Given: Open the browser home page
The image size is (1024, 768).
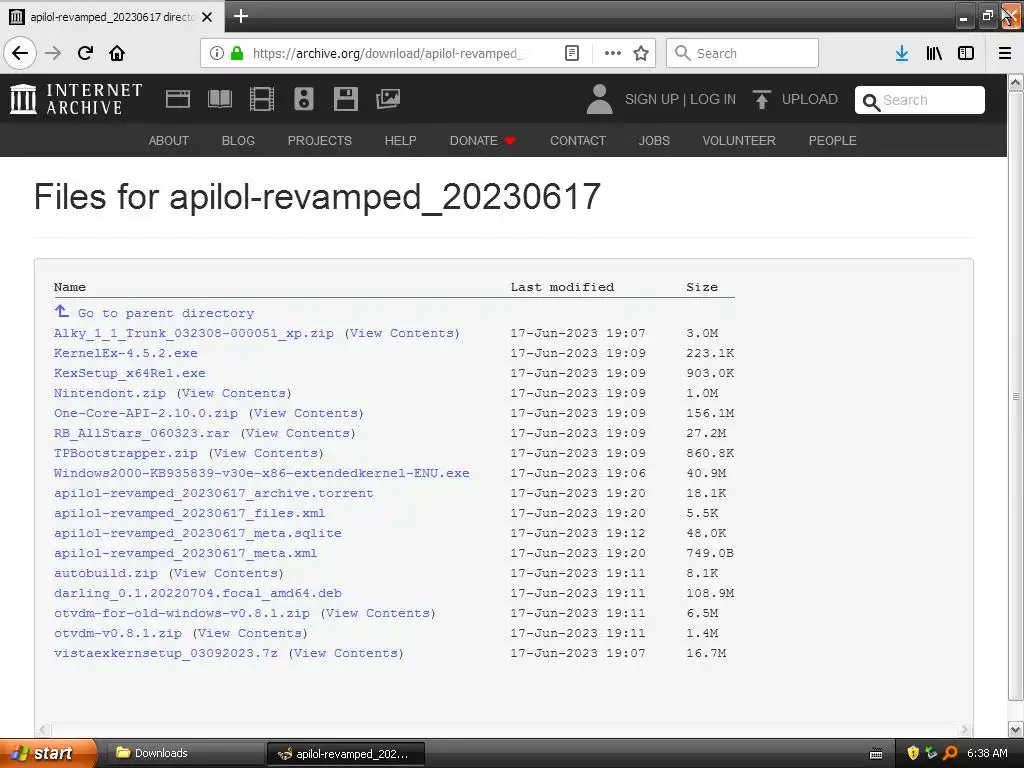Looking at the screenshot, I should (x=117, y=53).
